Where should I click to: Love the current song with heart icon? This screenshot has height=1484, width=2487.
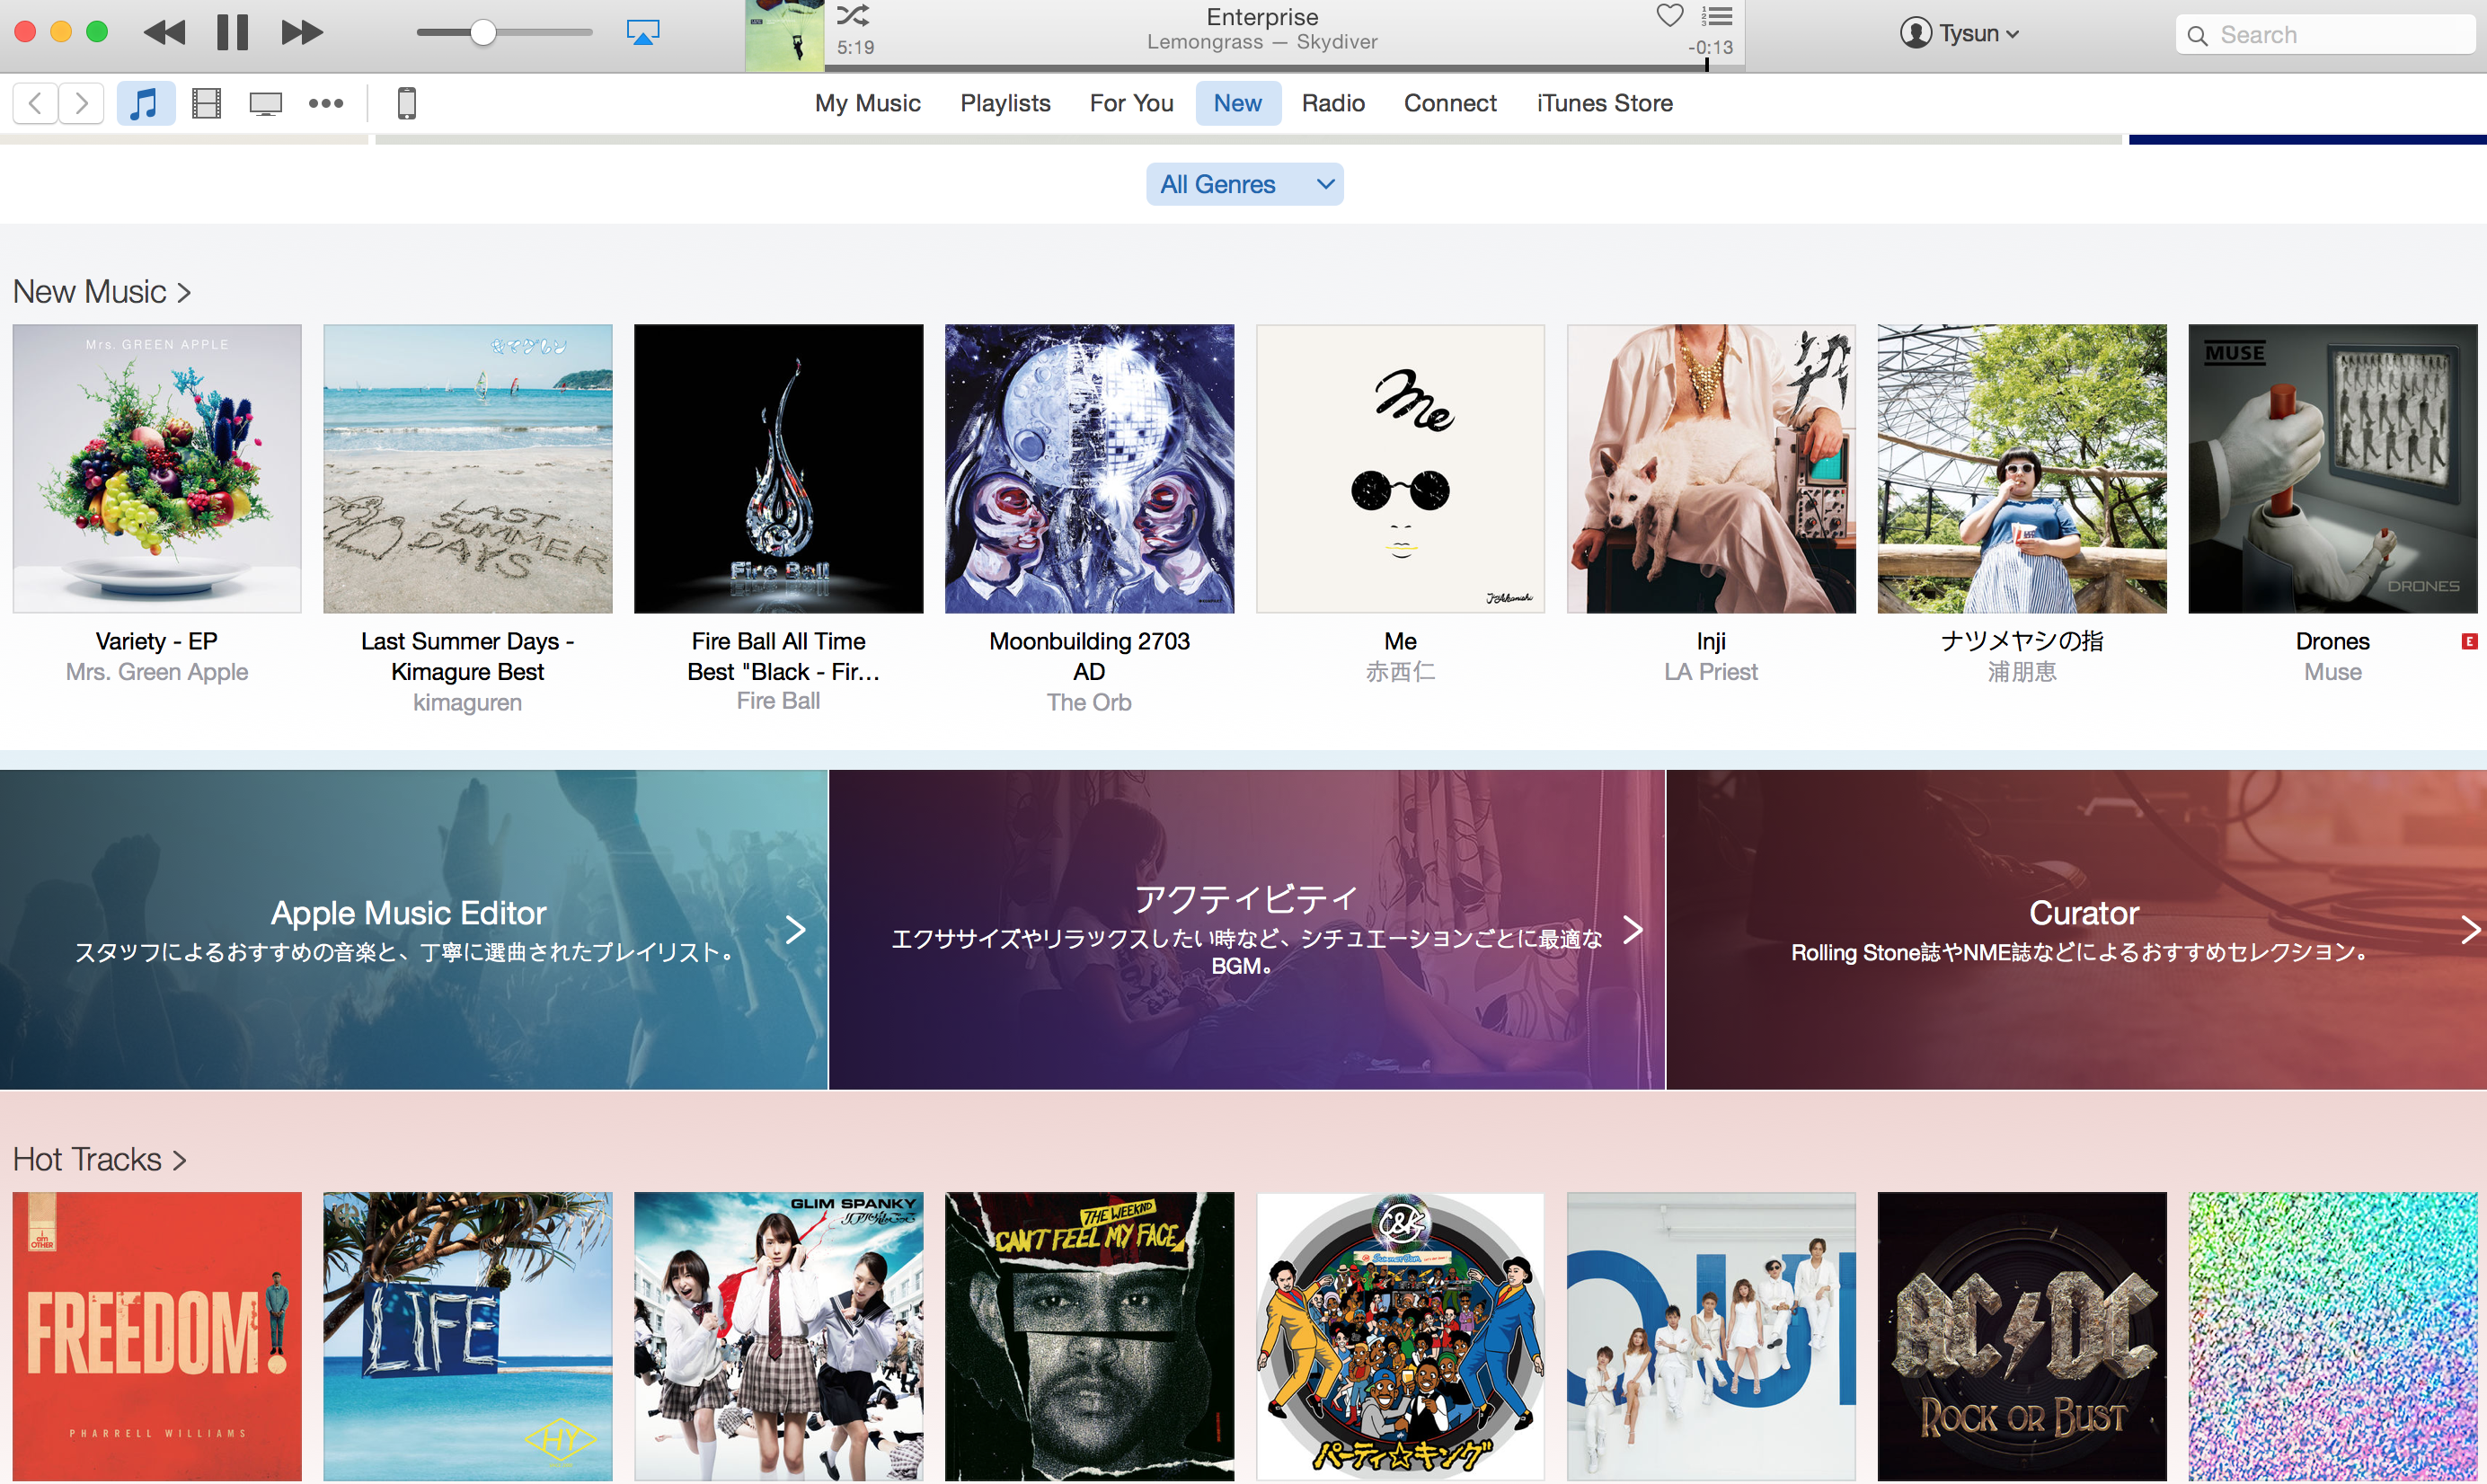point(1669,15)
